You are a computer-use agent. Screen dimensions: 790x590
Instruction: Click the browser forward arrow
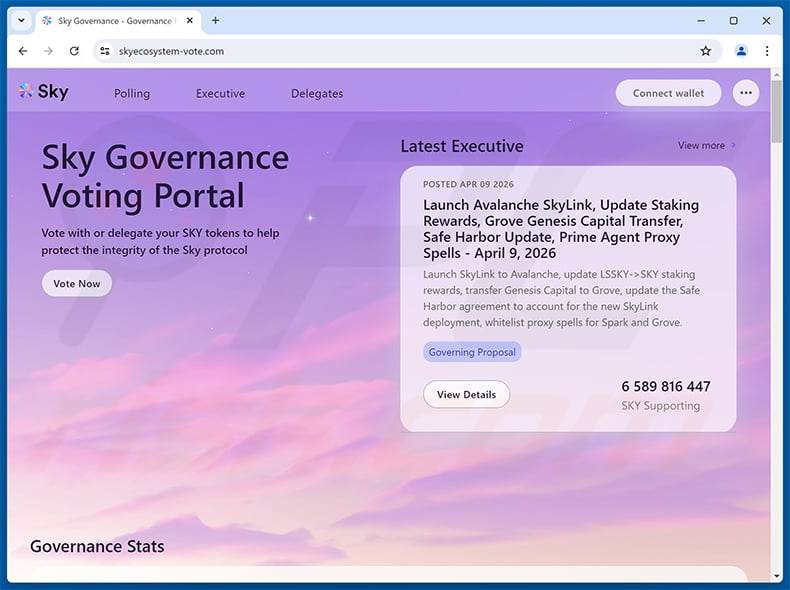click(48, 51)
